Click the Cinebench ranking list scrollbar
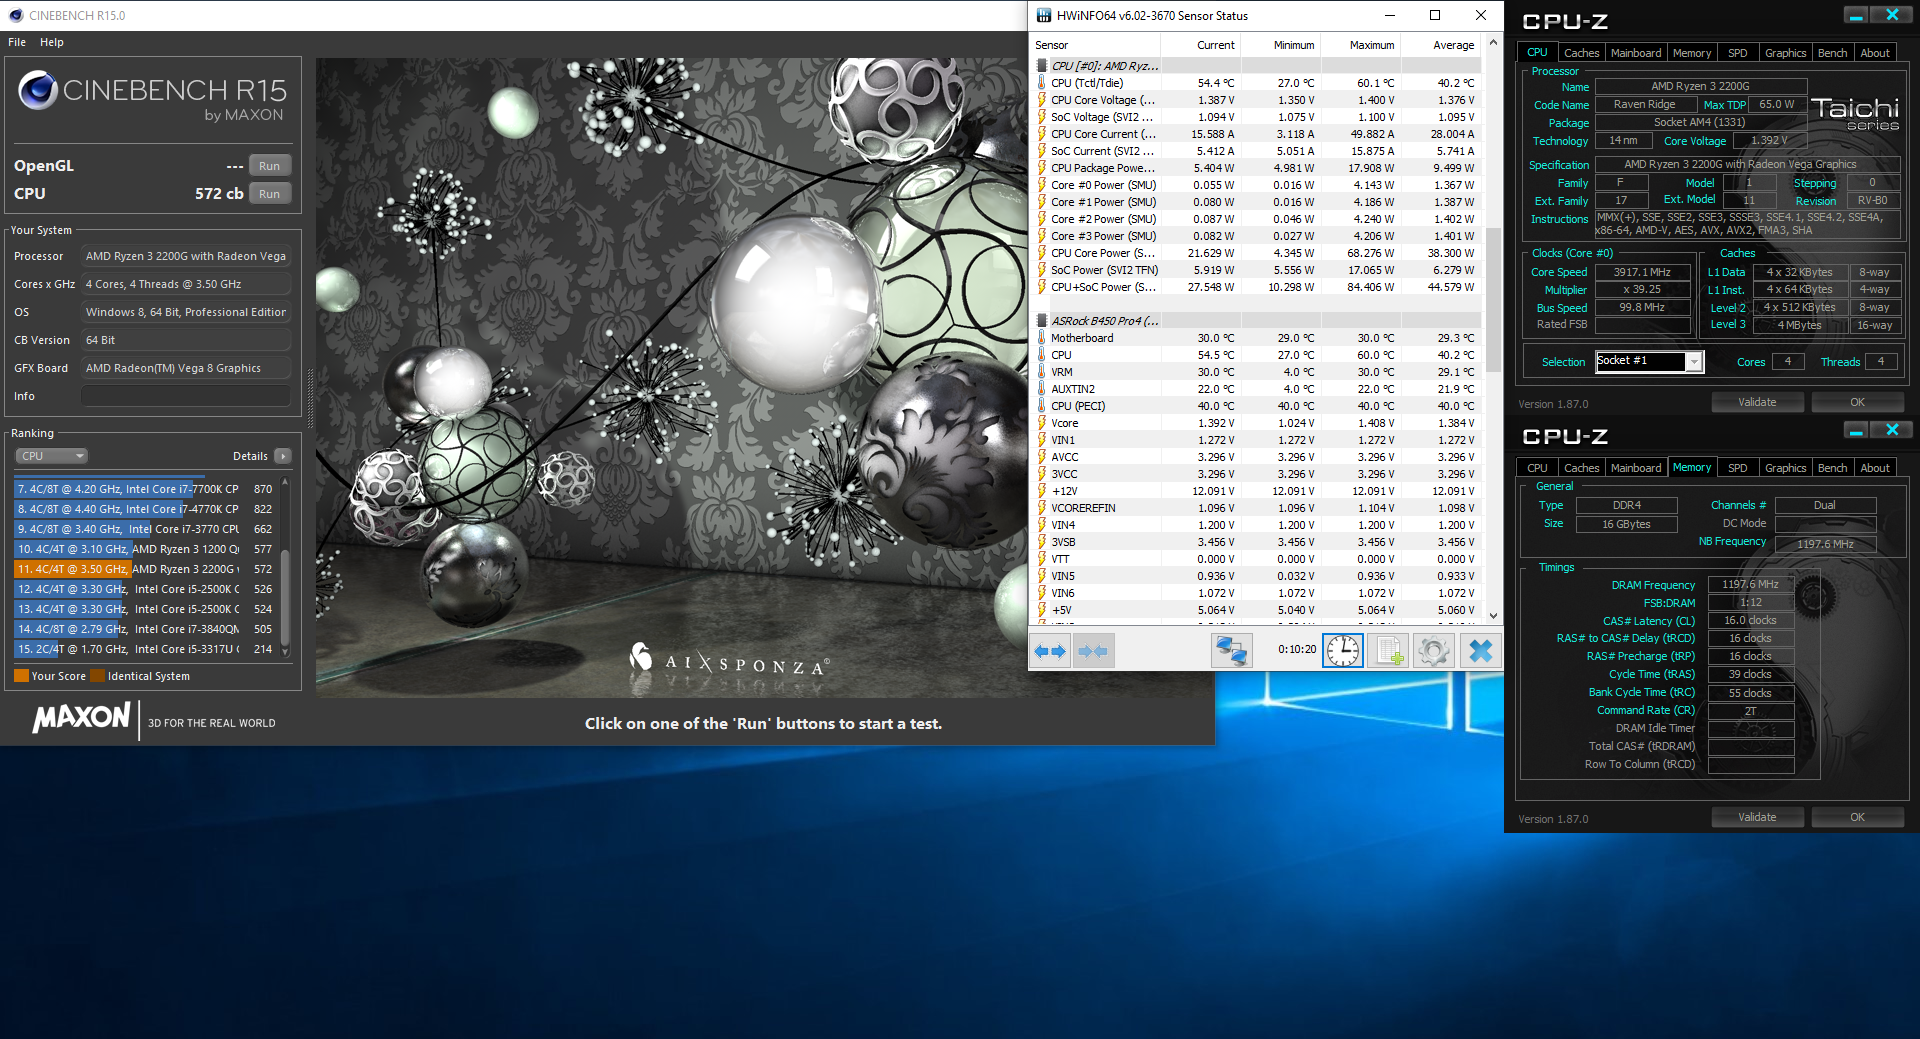The height and width of the screenshot is (1039, 1920). click(286, 598)
